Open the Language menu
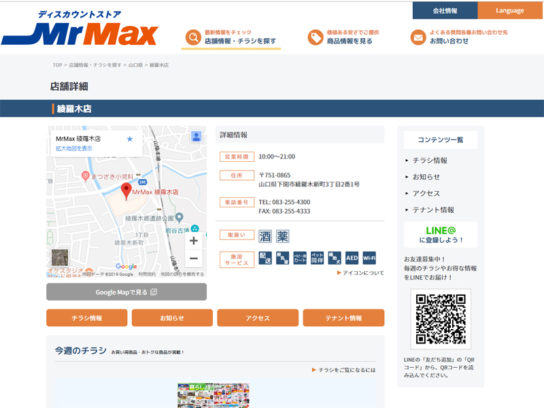The height and width of the screenshot is (408, 544). [x=510, y=11]
